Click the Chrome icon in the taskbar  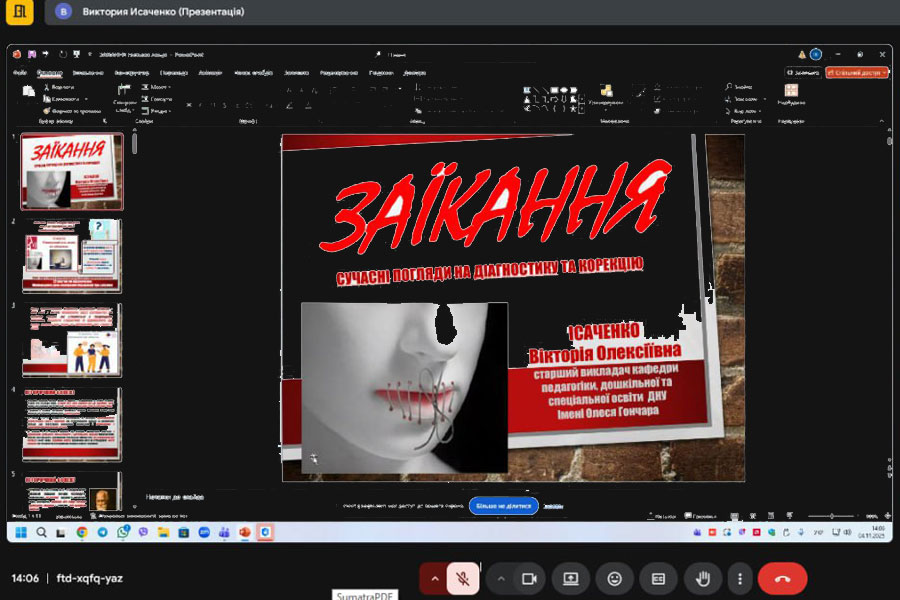tap(82, 532)
